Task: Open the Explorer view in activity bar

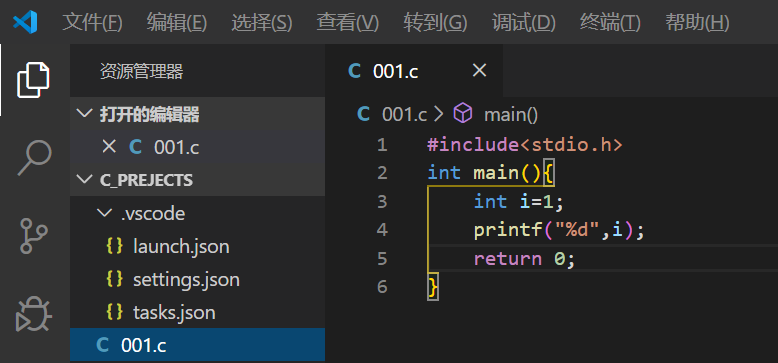Action: [33, 80]
